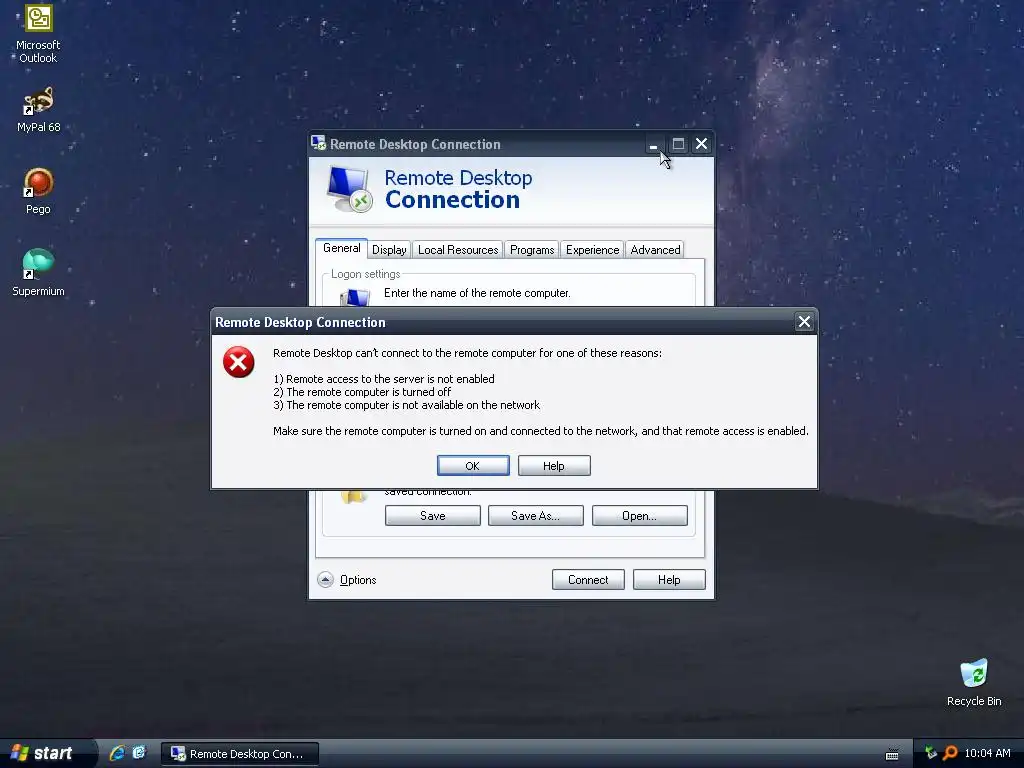Close the Remote Desktop Connection main window
Viewport: 1024px width, 768px height.
(x=701, y=144)
